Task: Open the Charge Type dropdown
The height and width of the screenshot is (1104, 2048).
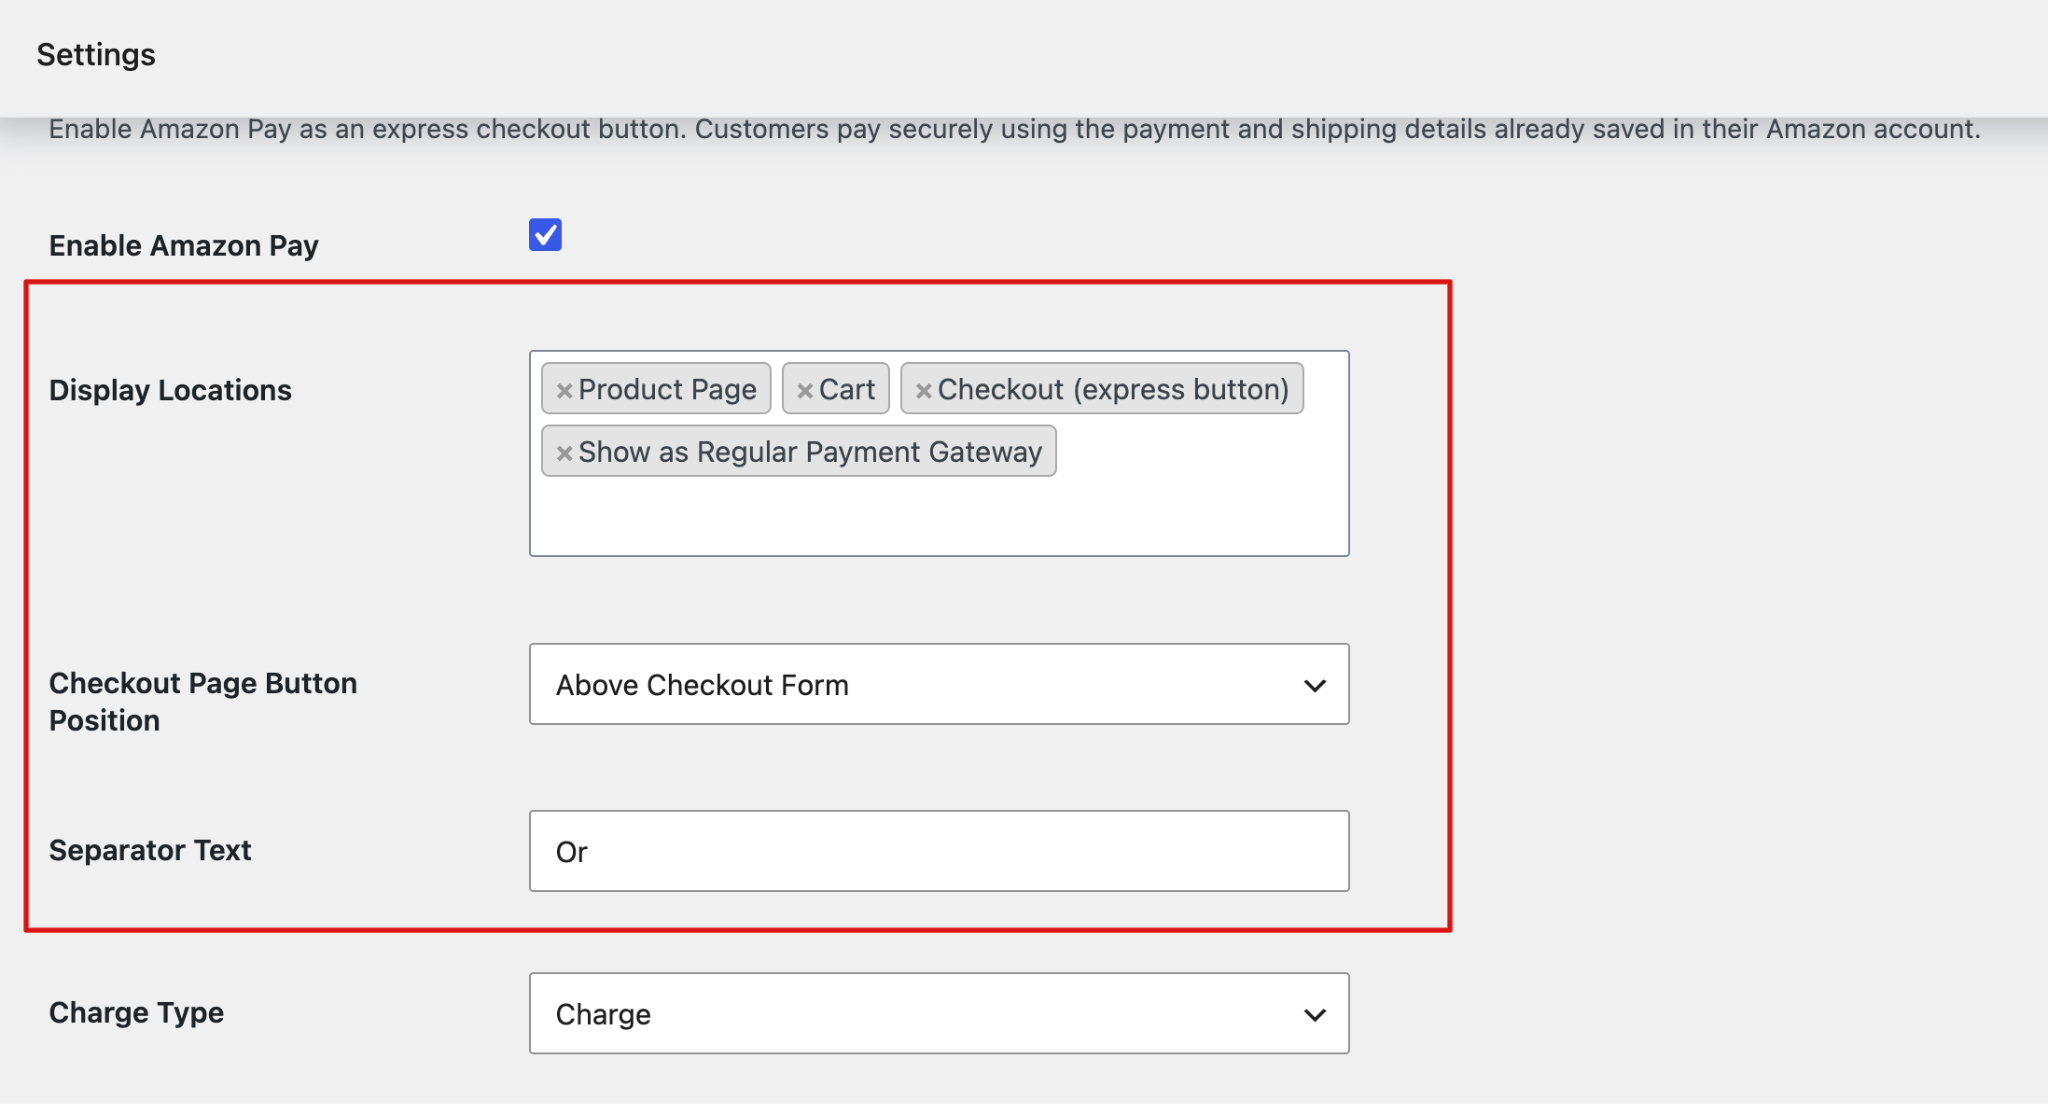Action: point(939,1013)
